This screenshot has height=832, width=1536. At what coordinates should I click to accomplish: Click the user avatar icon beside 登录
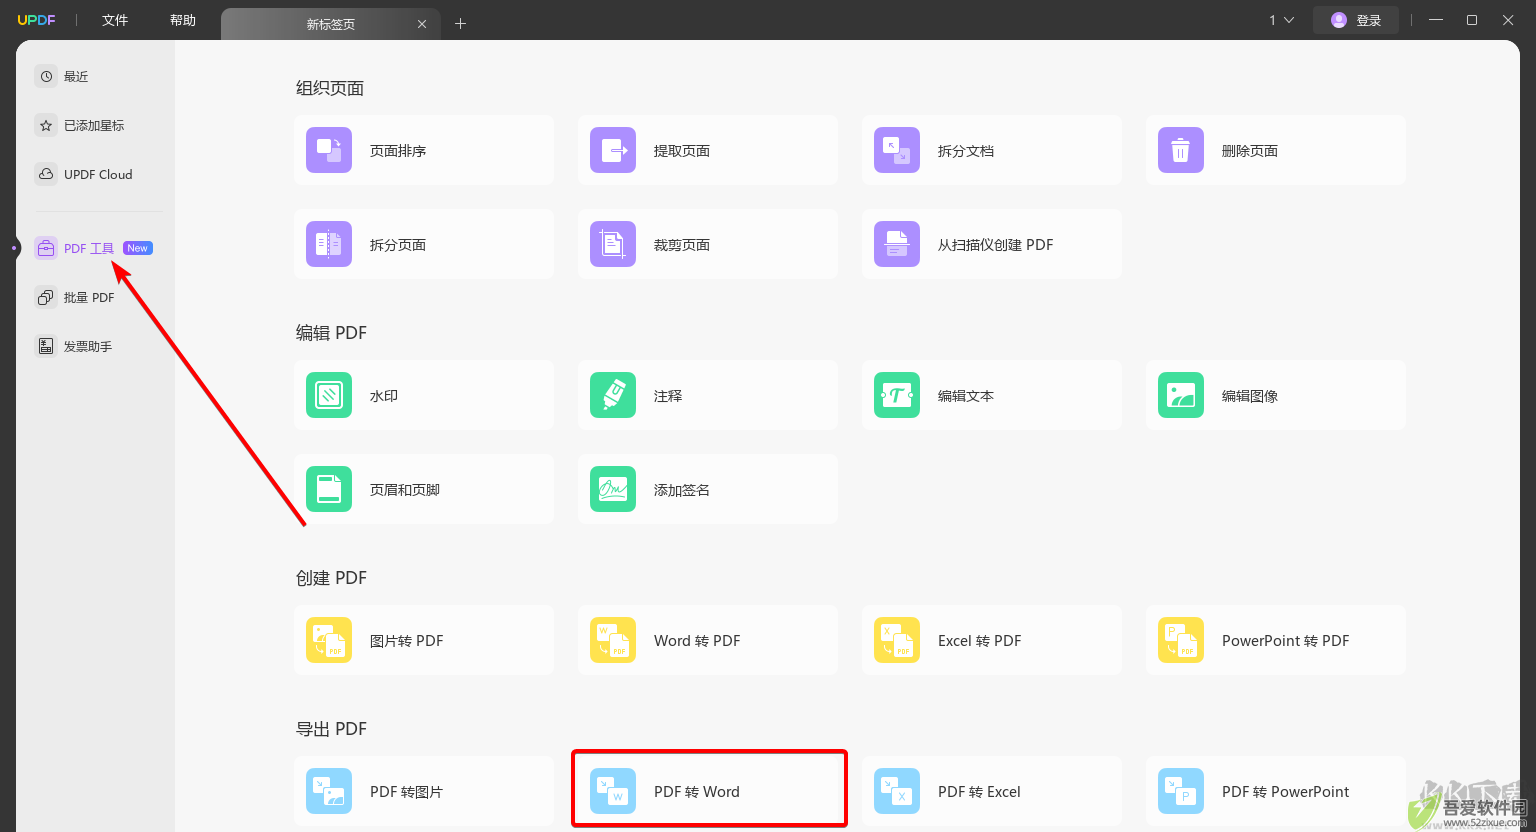[1339, 20]
